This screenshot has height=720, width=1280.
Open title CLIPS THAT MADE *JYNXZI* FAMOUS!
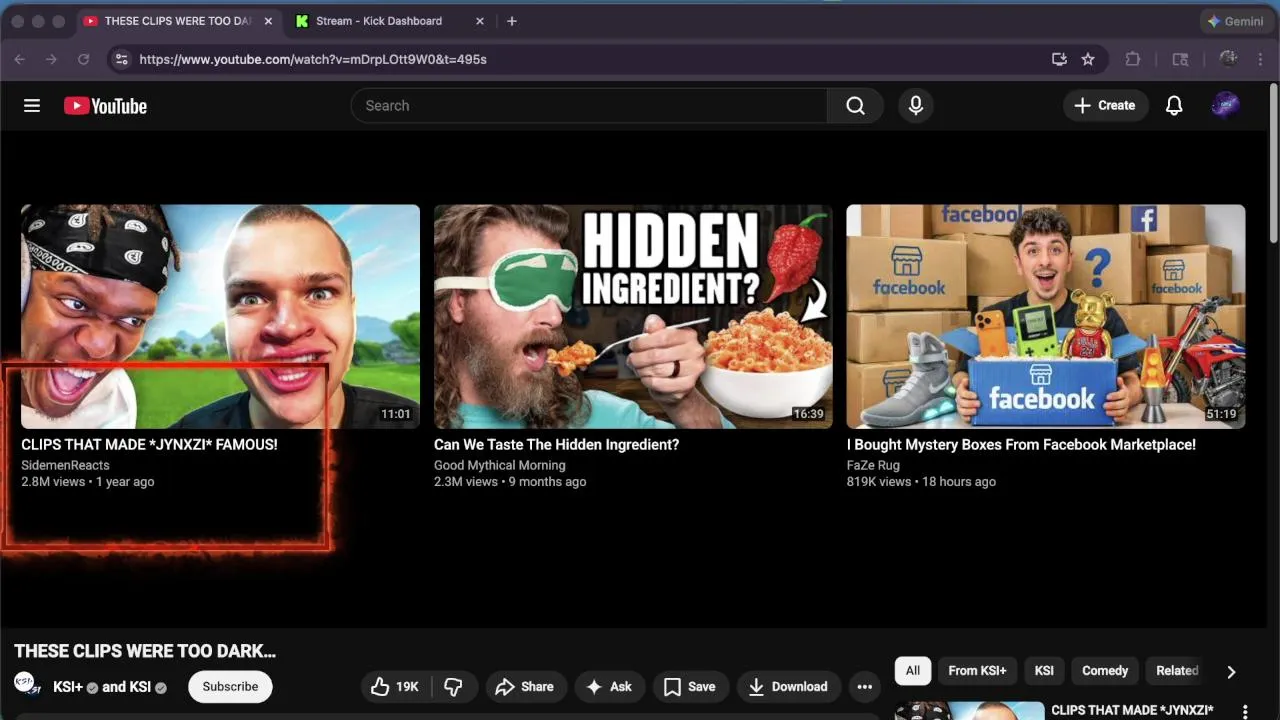coord(149,445)
